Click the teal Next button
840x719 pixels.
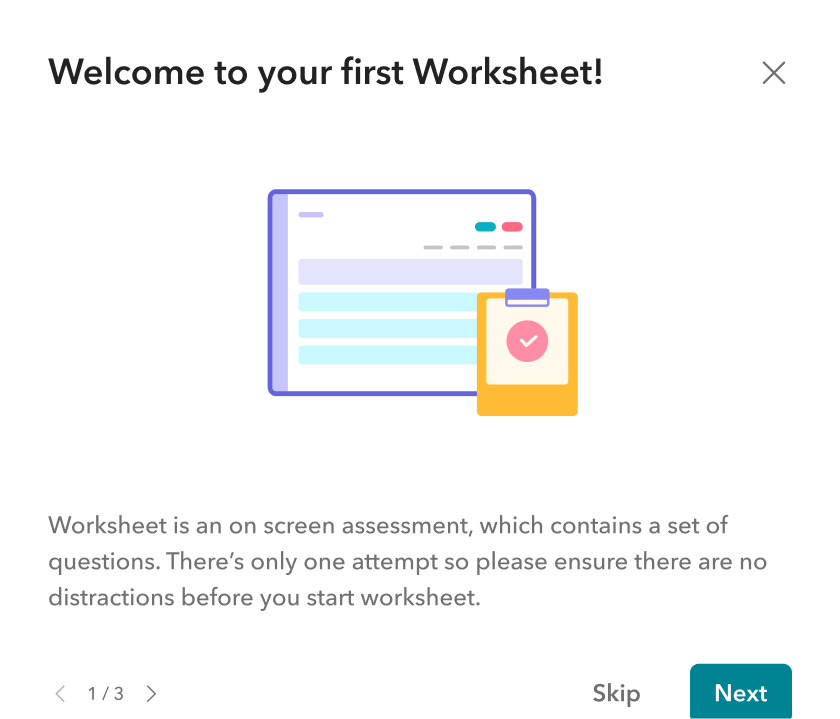click(740, 692)
